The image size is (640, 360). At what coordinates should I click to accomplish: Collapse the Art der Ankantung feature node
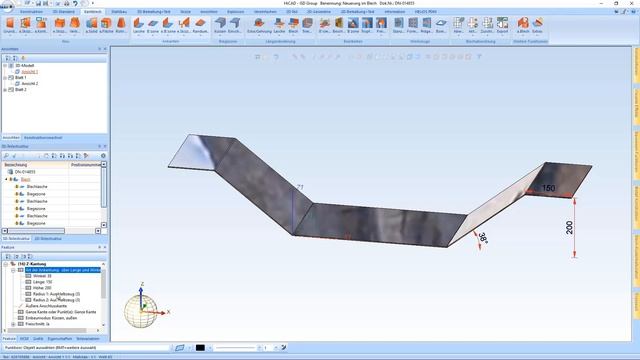(x=13, y=270)
